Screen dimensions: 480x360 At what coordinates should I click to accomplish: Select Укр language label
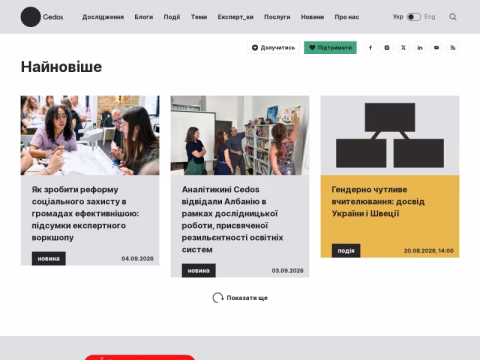[398, 17]
